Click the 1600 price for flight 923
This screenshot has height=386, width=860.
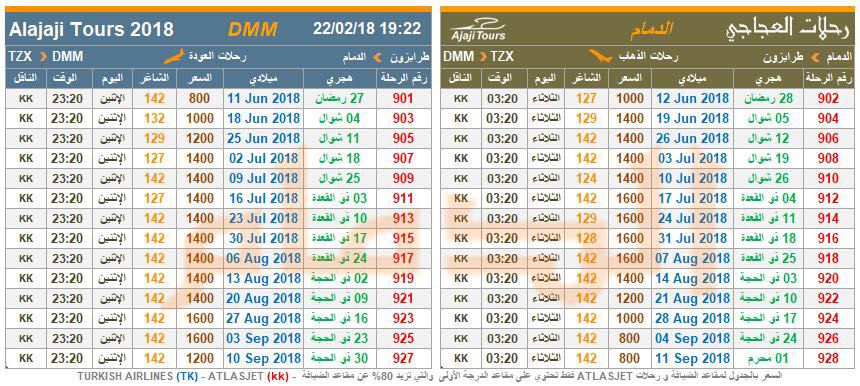tap(200, 319)
